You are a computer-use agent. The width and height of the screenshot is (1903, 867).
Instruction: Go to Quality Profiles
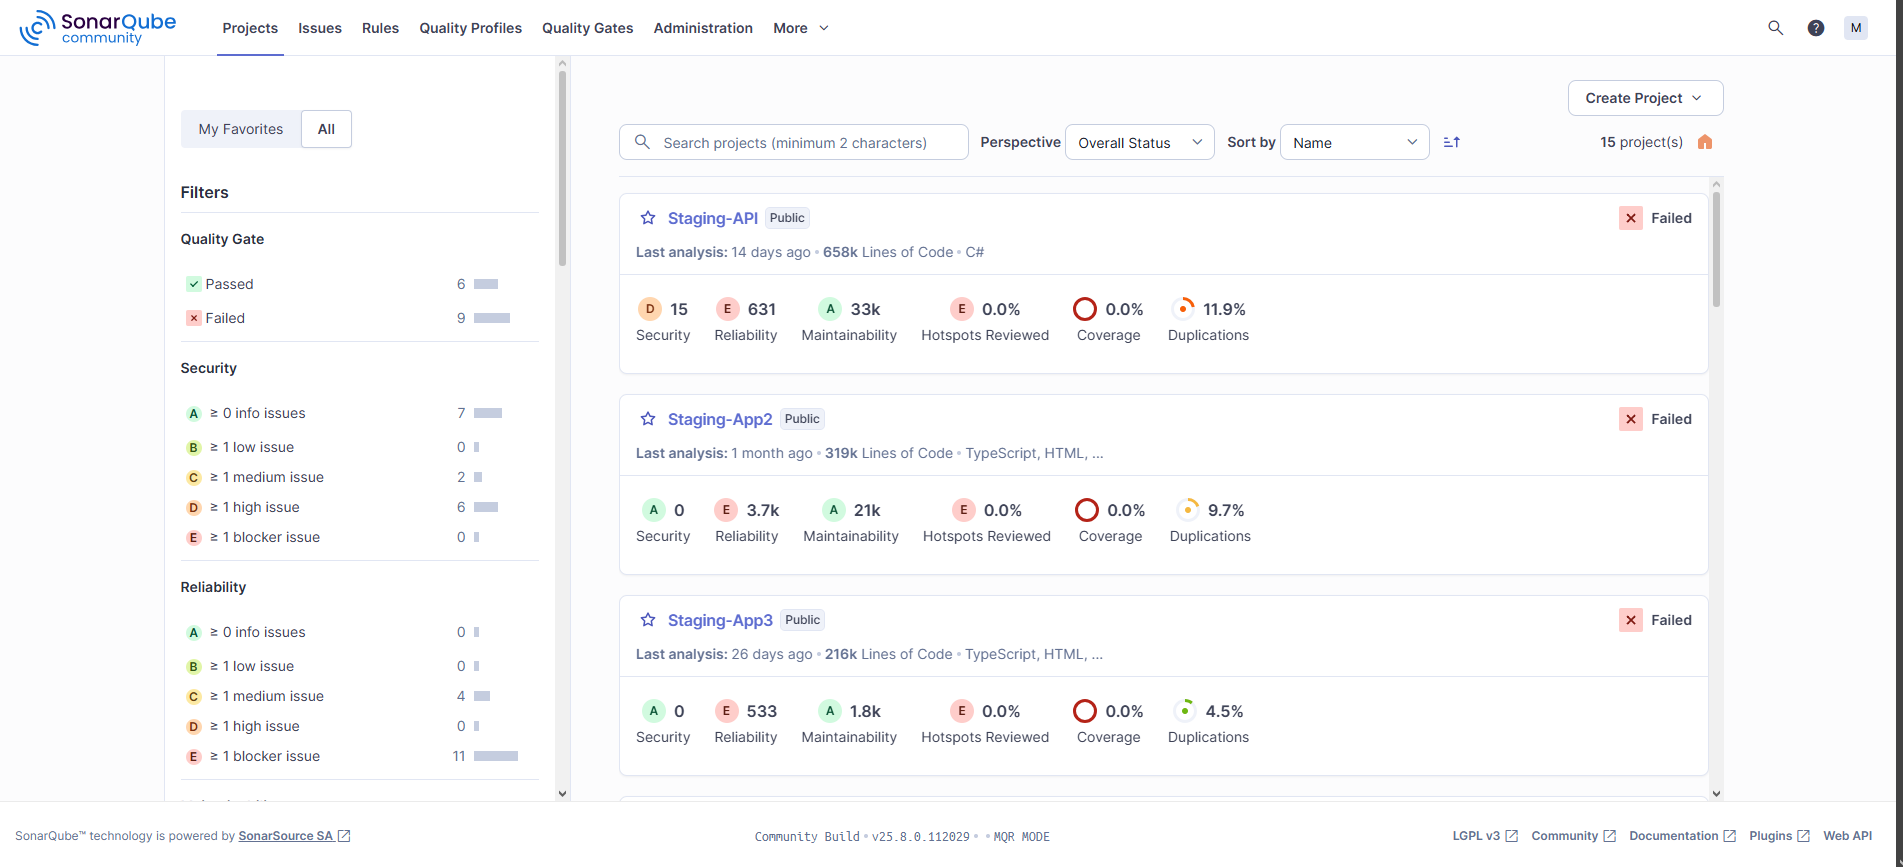(x=470, y=28)
